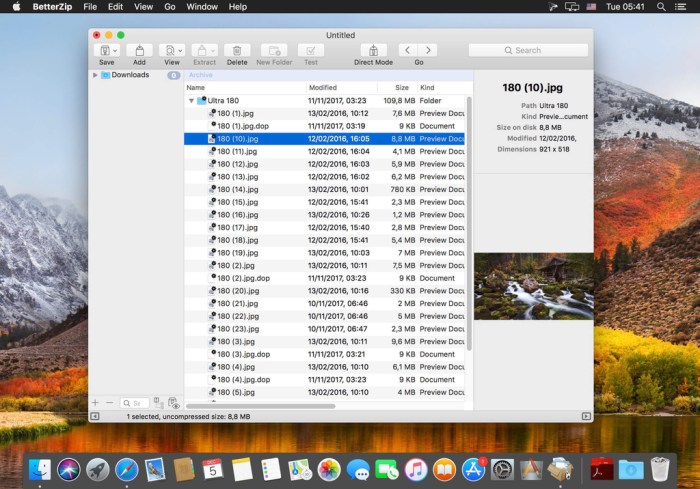
Task: Click the Direct Mode toolbar icon
Action: tap(373, 50)
